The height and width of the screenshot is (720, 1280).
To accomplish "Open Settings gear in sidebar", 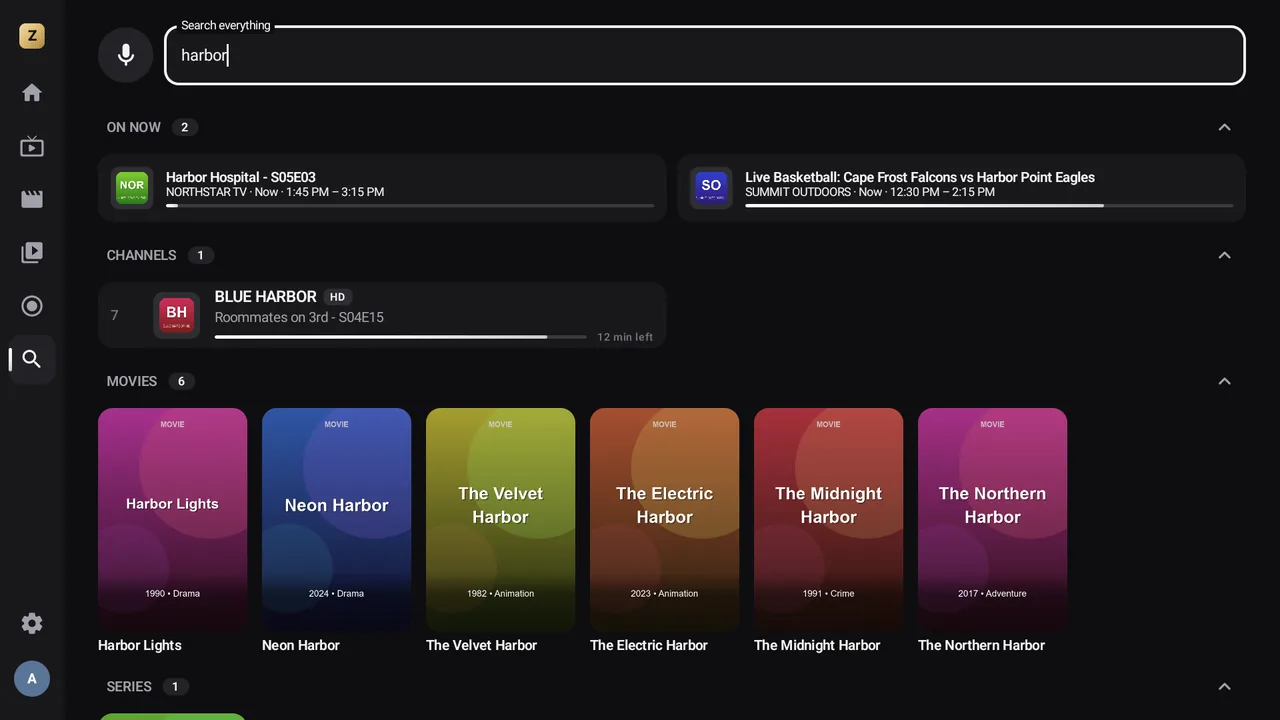I will pos(32,623).
